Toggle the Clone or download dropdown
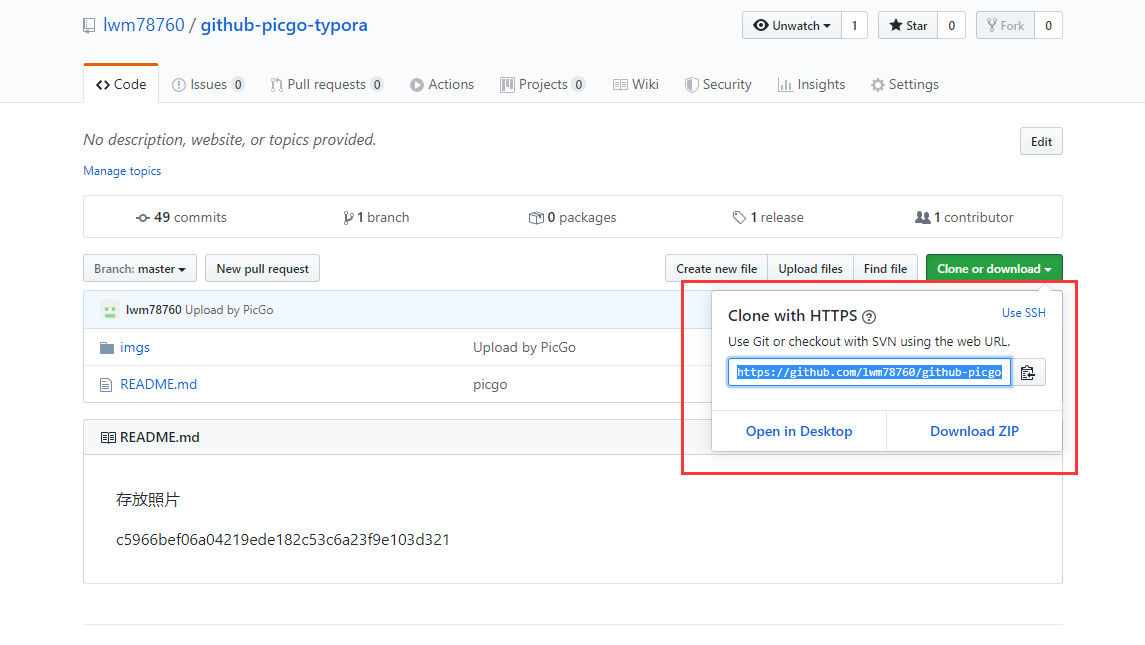The image size is (1145, 645). [x=994, y=269]
